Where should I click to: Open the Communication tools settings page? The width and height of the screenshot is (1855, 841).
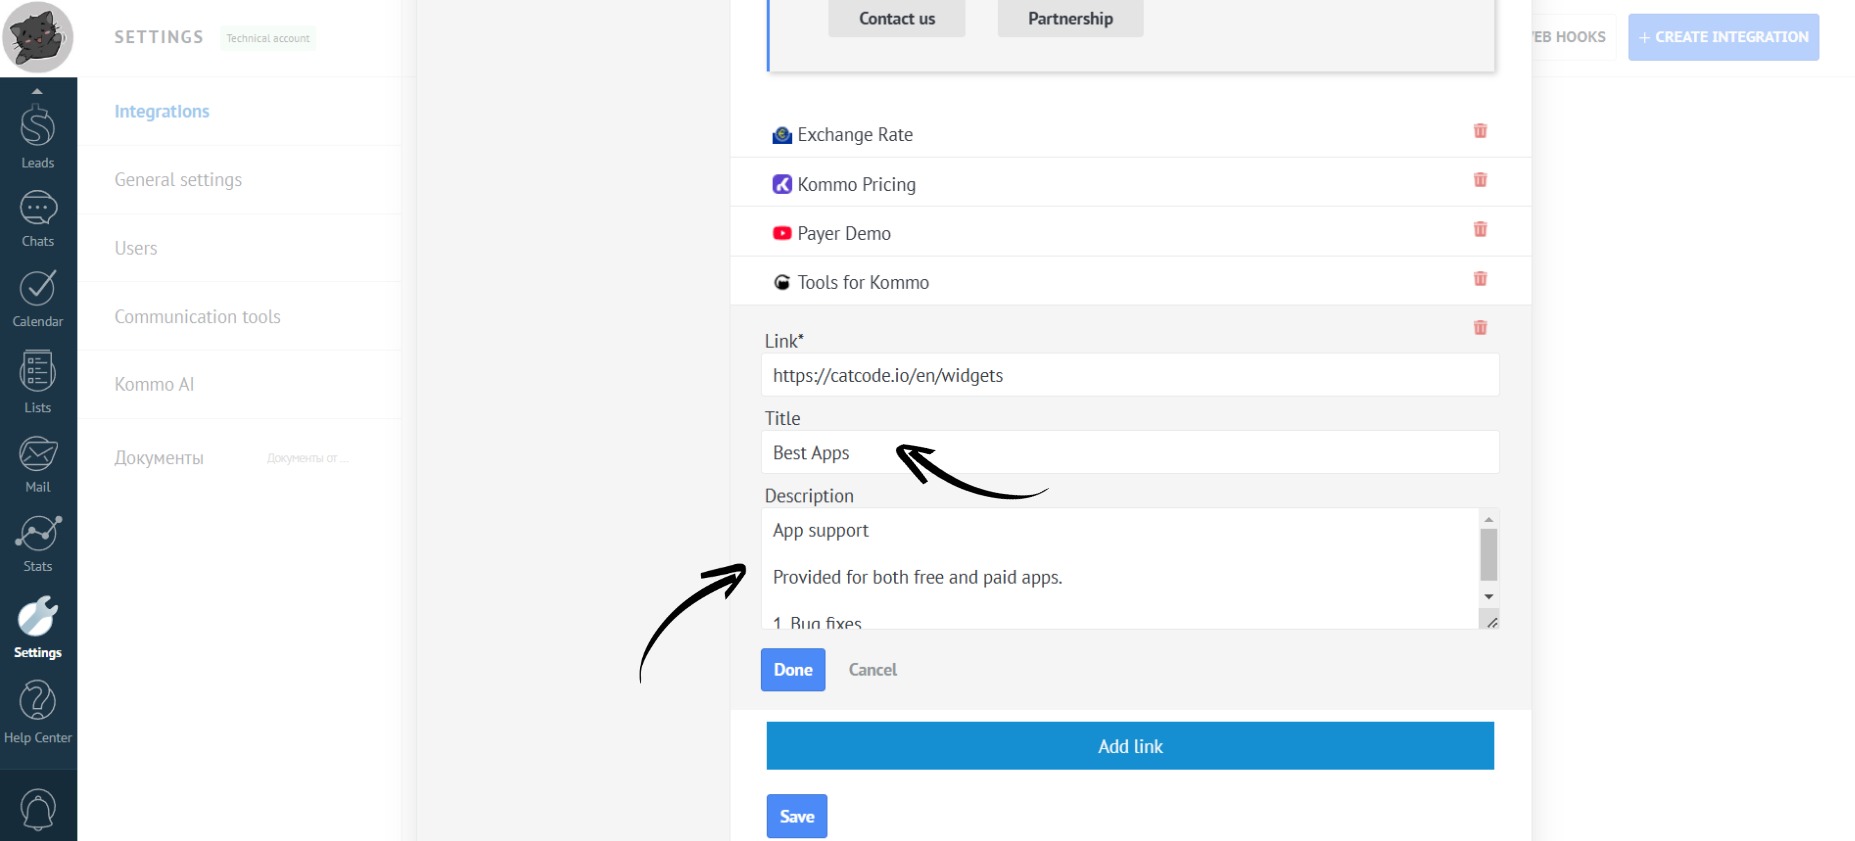point(197,317)
